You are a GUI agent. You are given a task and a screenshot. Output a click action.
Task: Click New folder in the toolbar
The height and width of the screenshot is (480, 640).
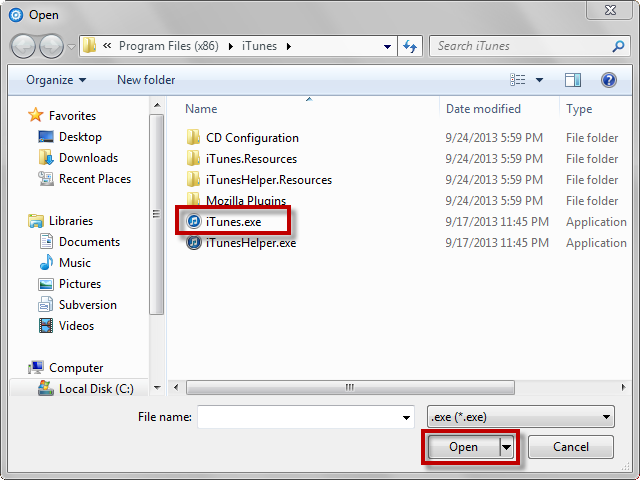pos(146,80)
